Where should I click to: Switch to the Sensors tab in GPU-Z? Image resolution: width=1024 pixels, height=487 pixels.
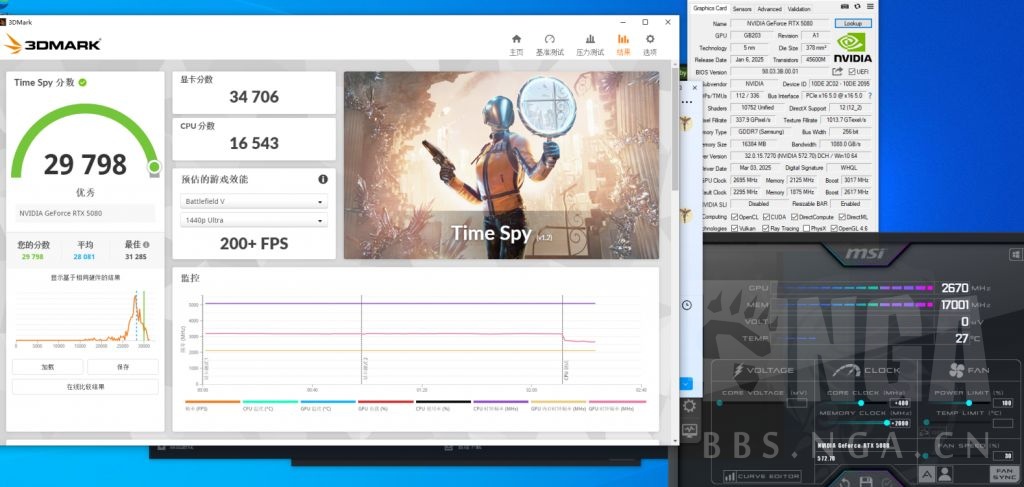tap(742, 9)
